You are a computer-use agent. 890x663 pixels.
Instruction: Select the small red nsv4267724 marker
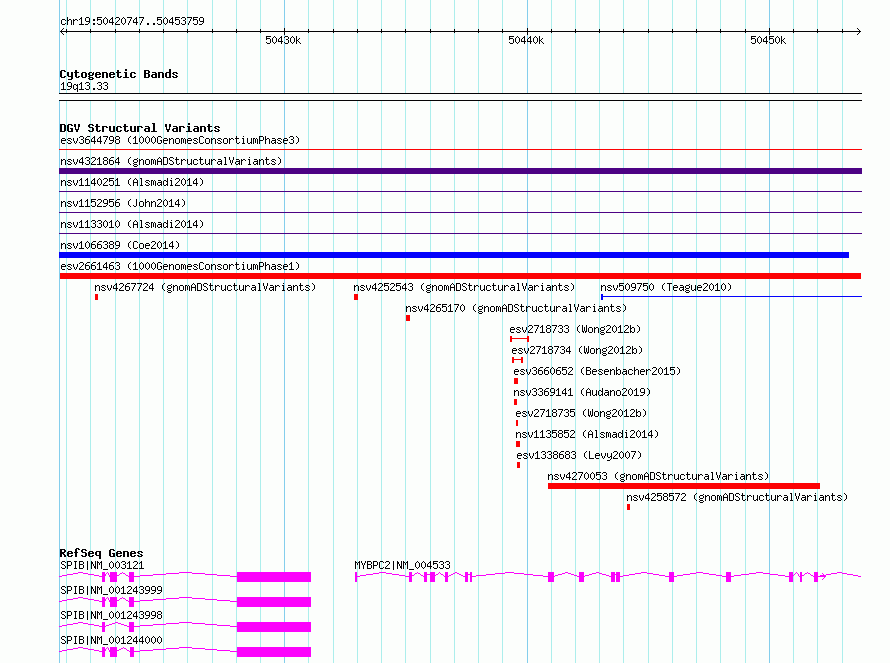96,297
